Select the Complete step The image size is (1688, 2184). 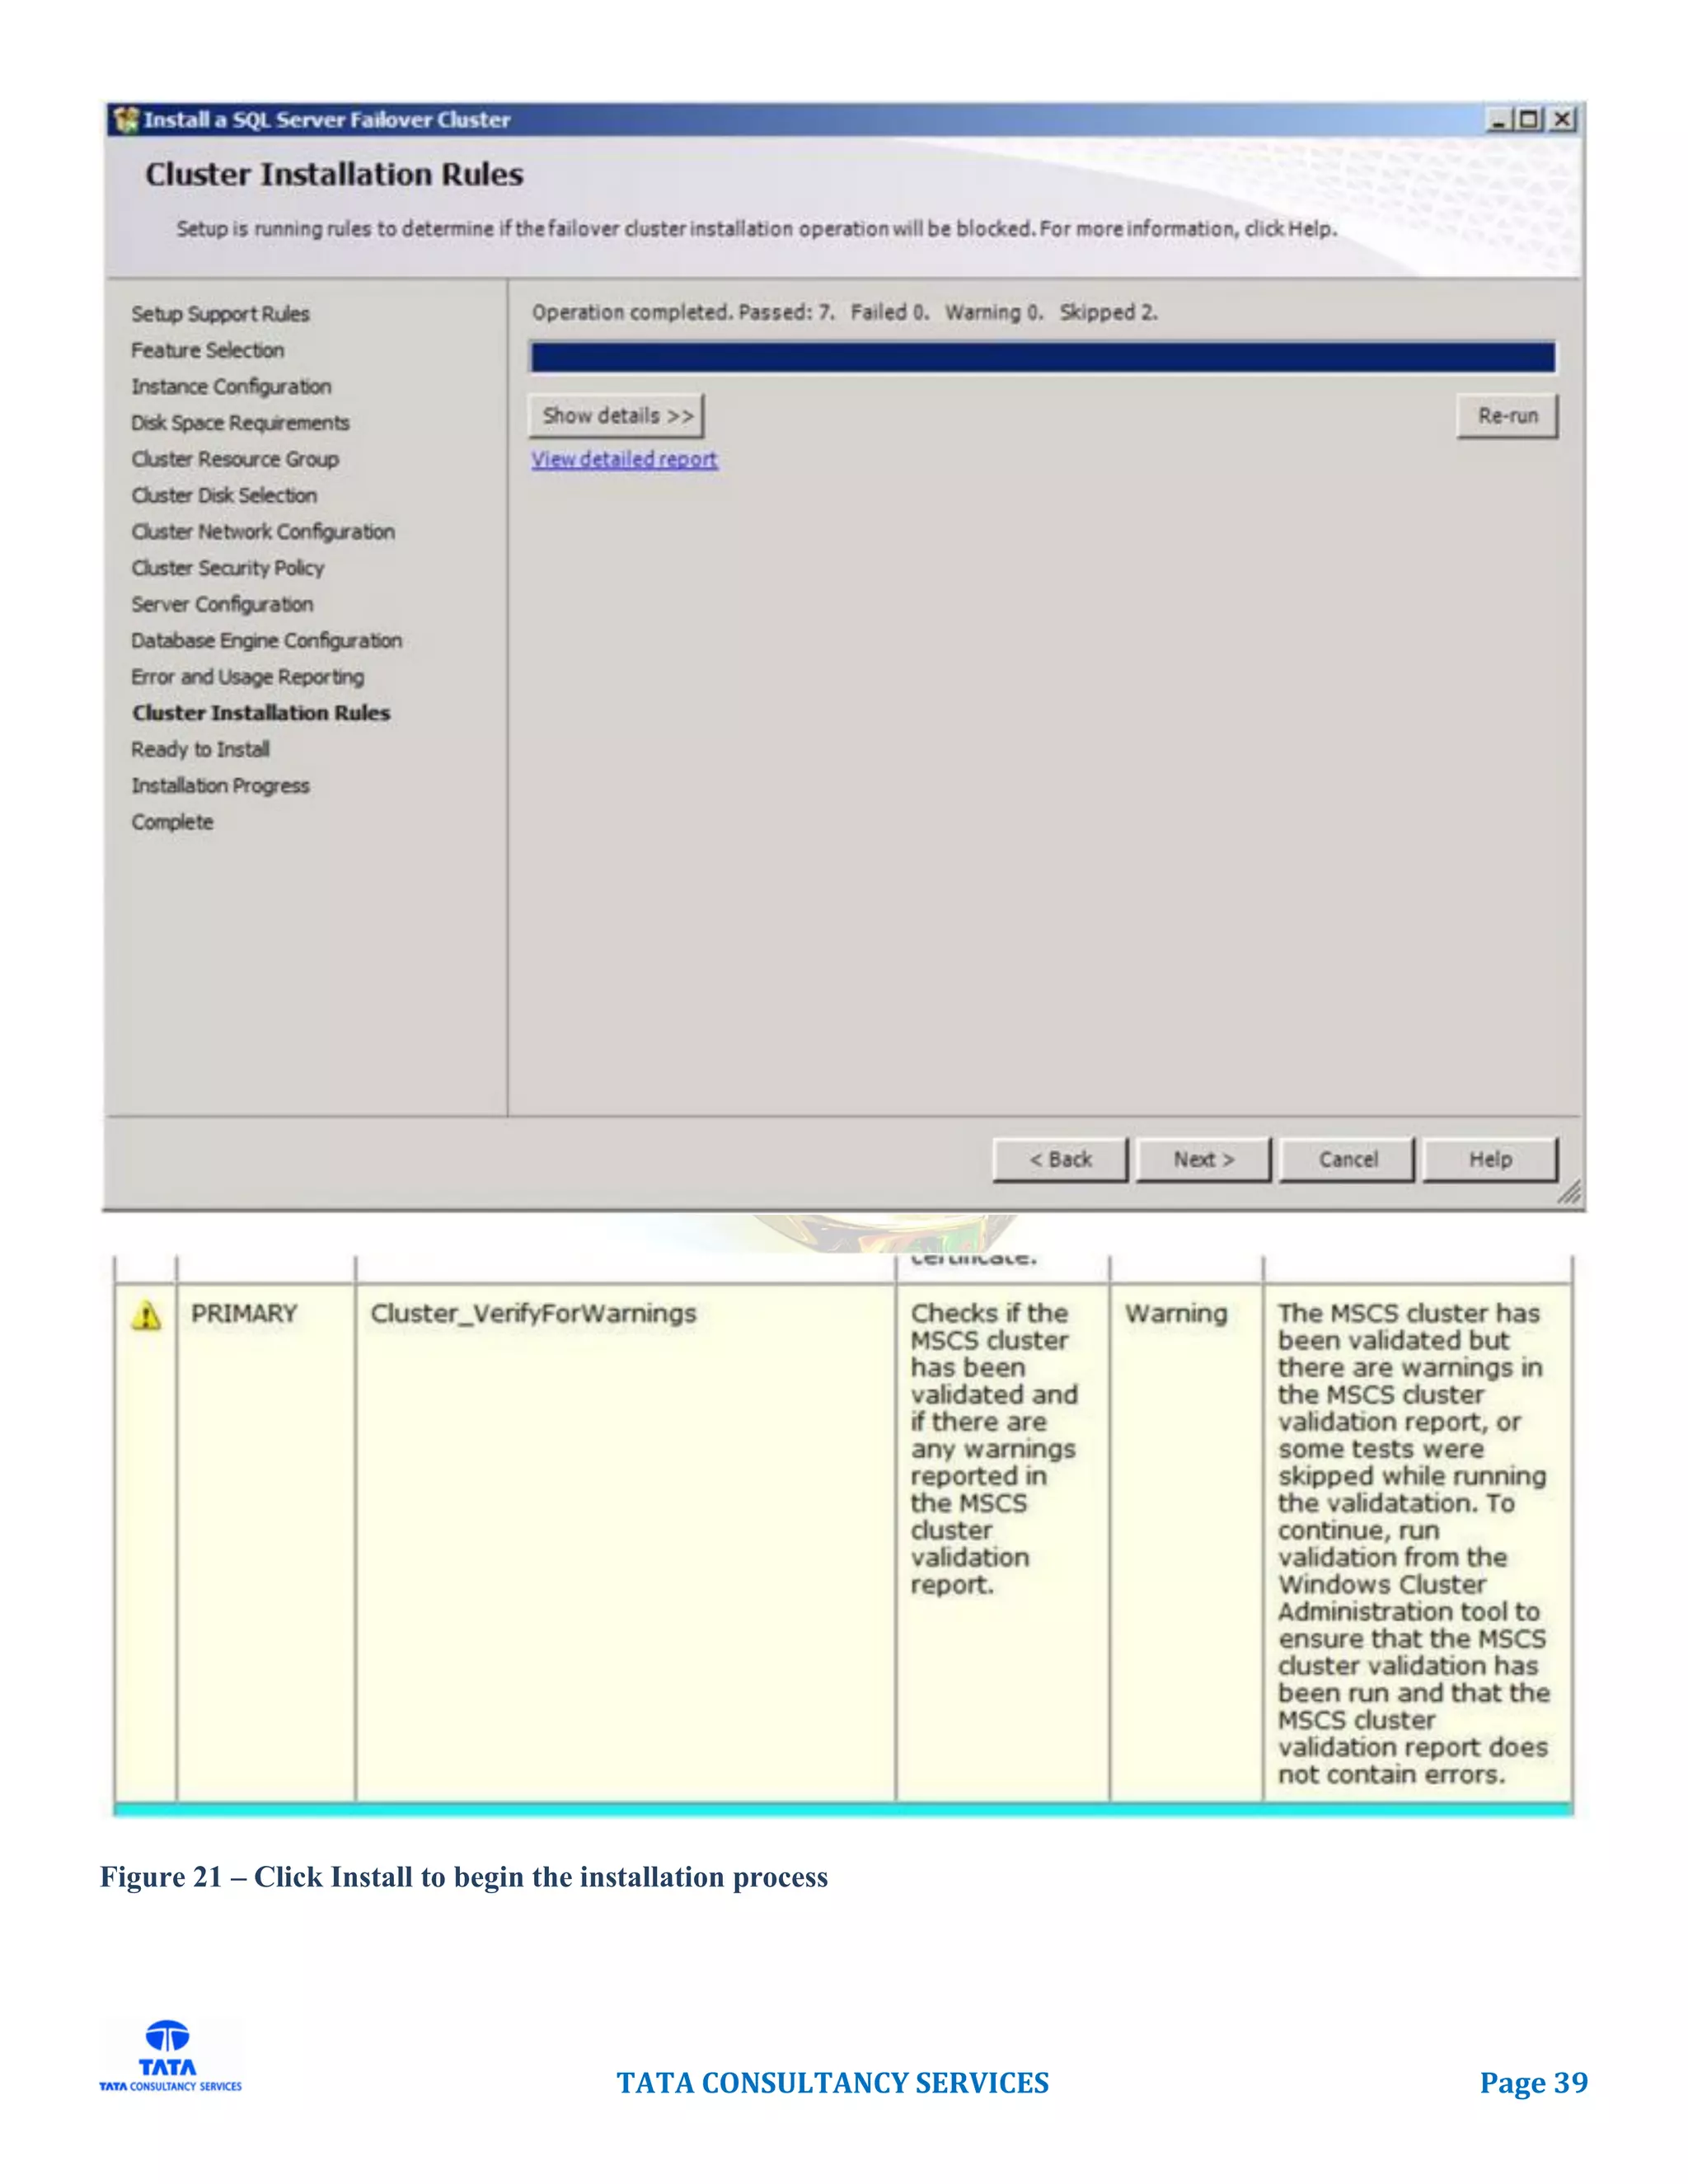click(172, 822)
